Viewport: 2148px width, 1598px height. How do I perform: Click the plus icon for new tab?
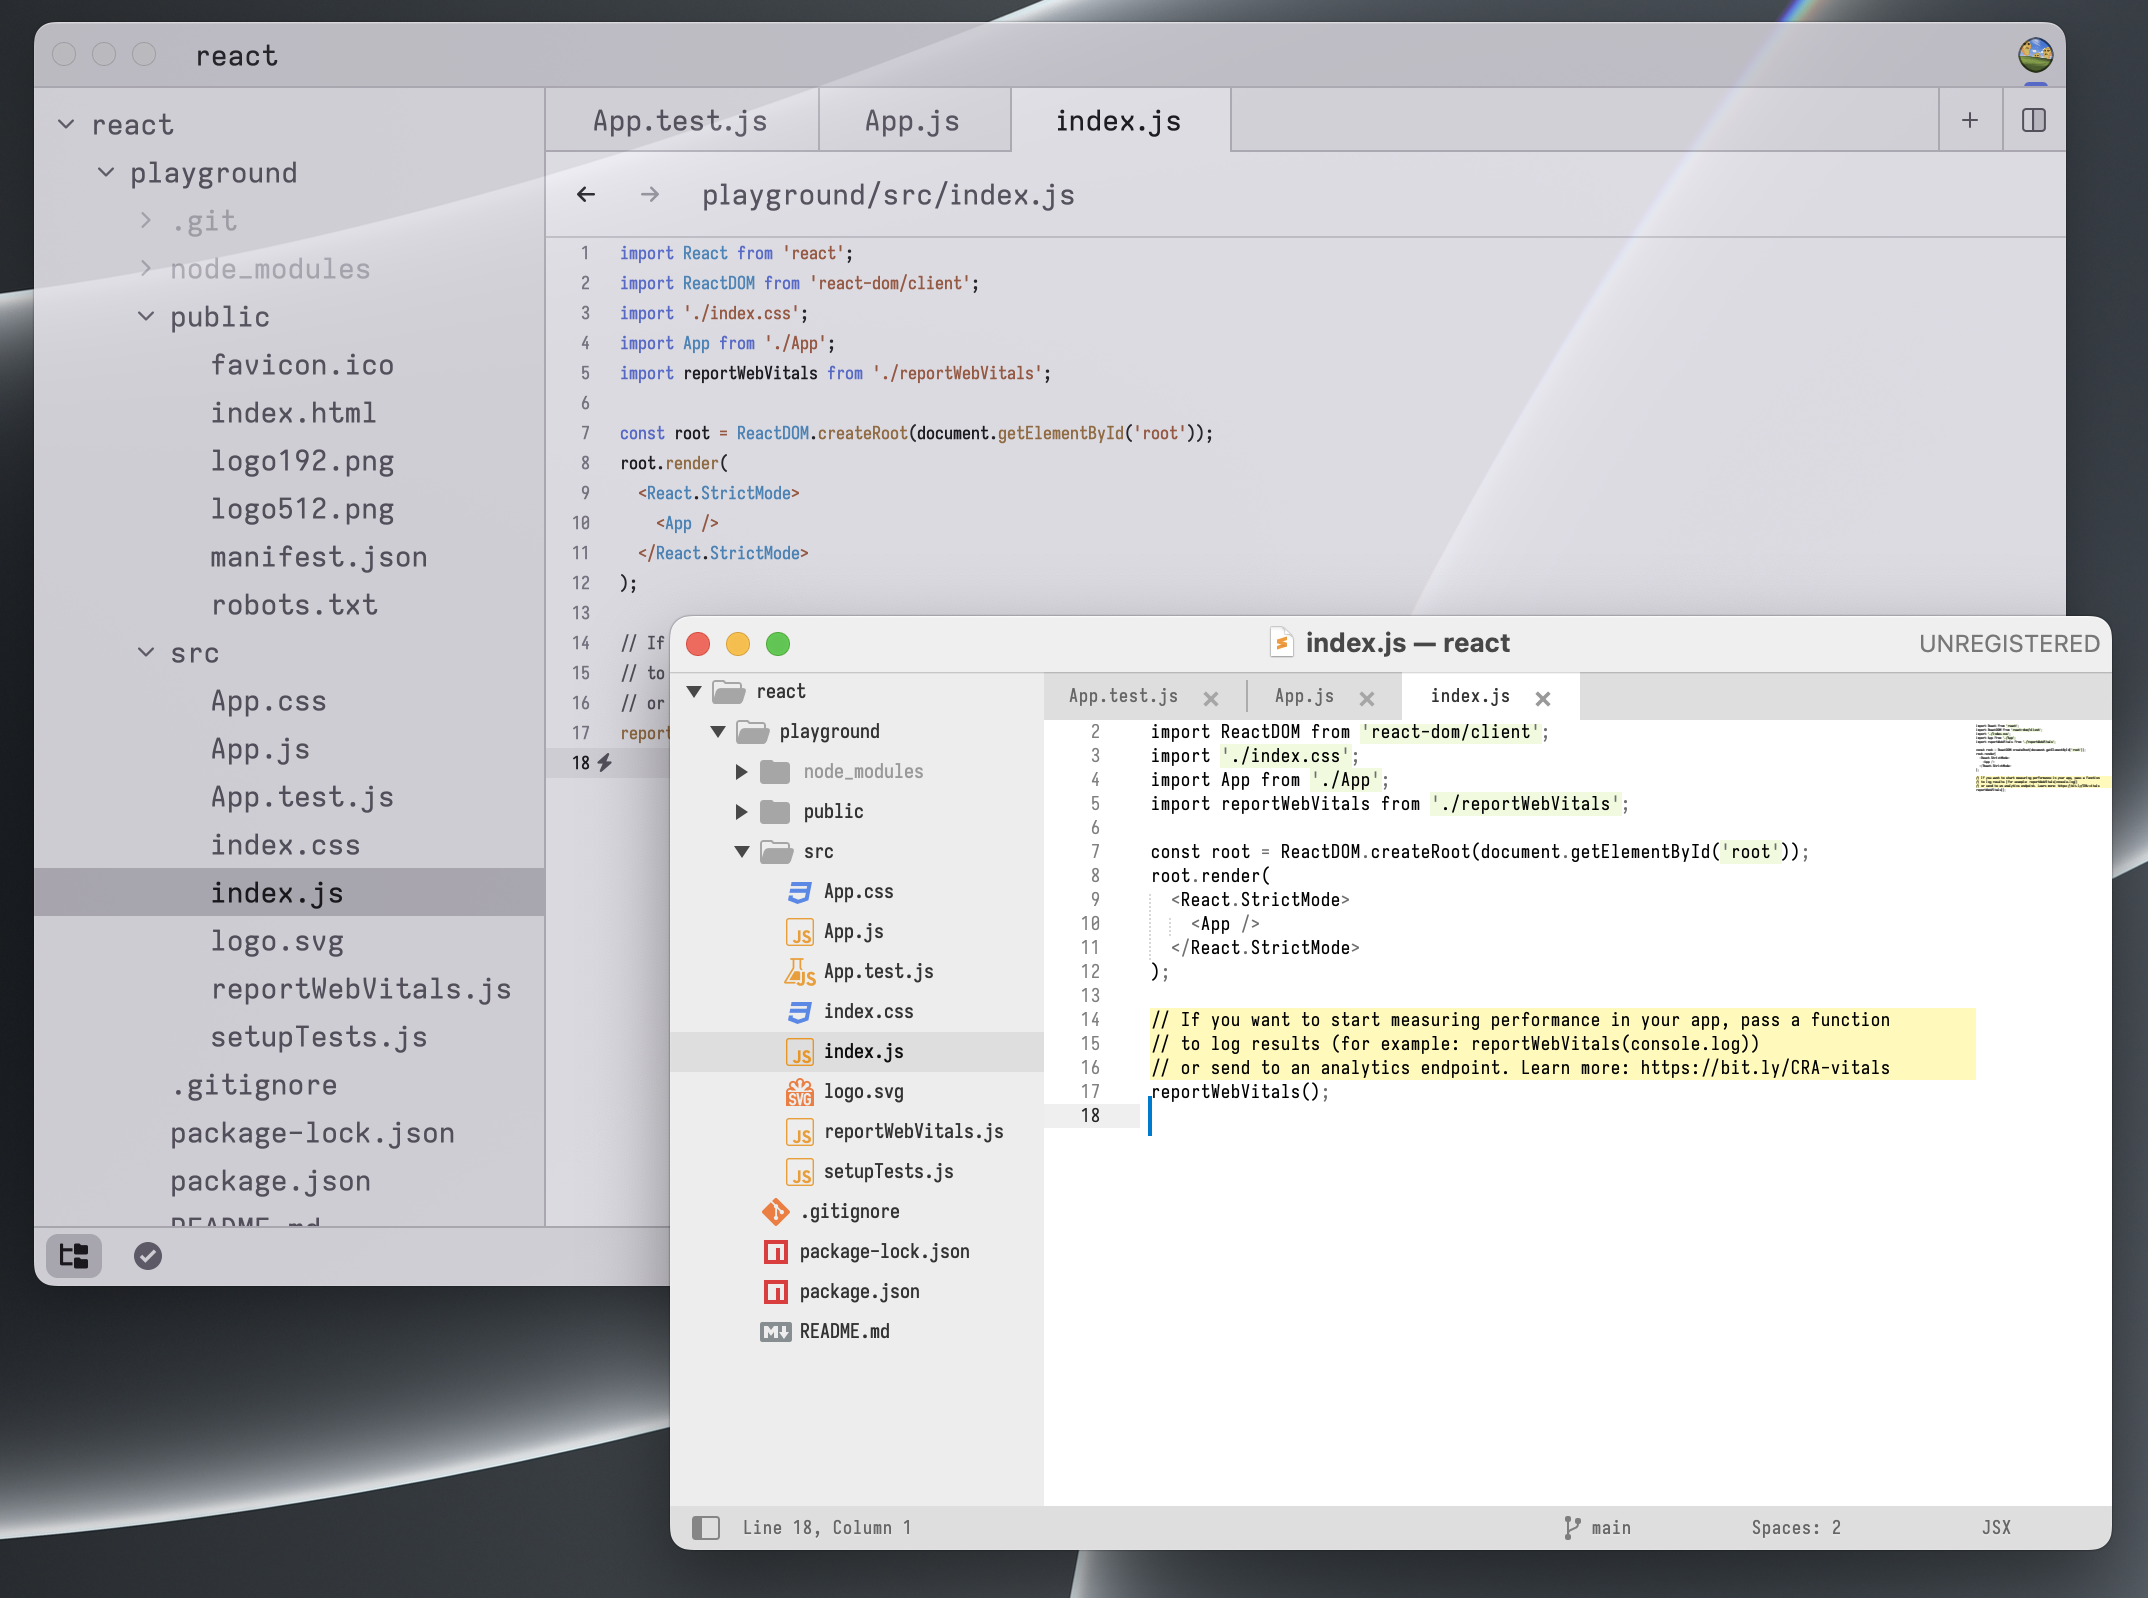(1970, 121)
